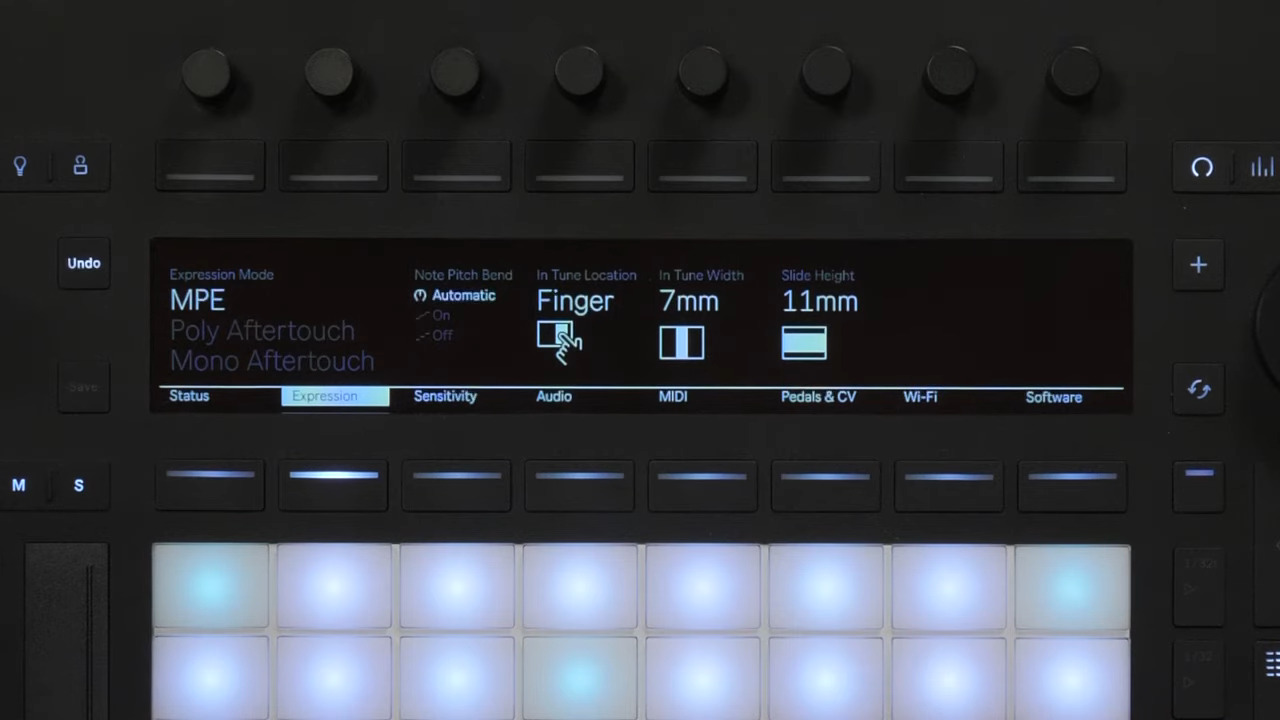Image resolution: width=1280 pixels, height=720 pixels.
Task: Open the Wi-Fi settings tab
Action: coord(919,396)
